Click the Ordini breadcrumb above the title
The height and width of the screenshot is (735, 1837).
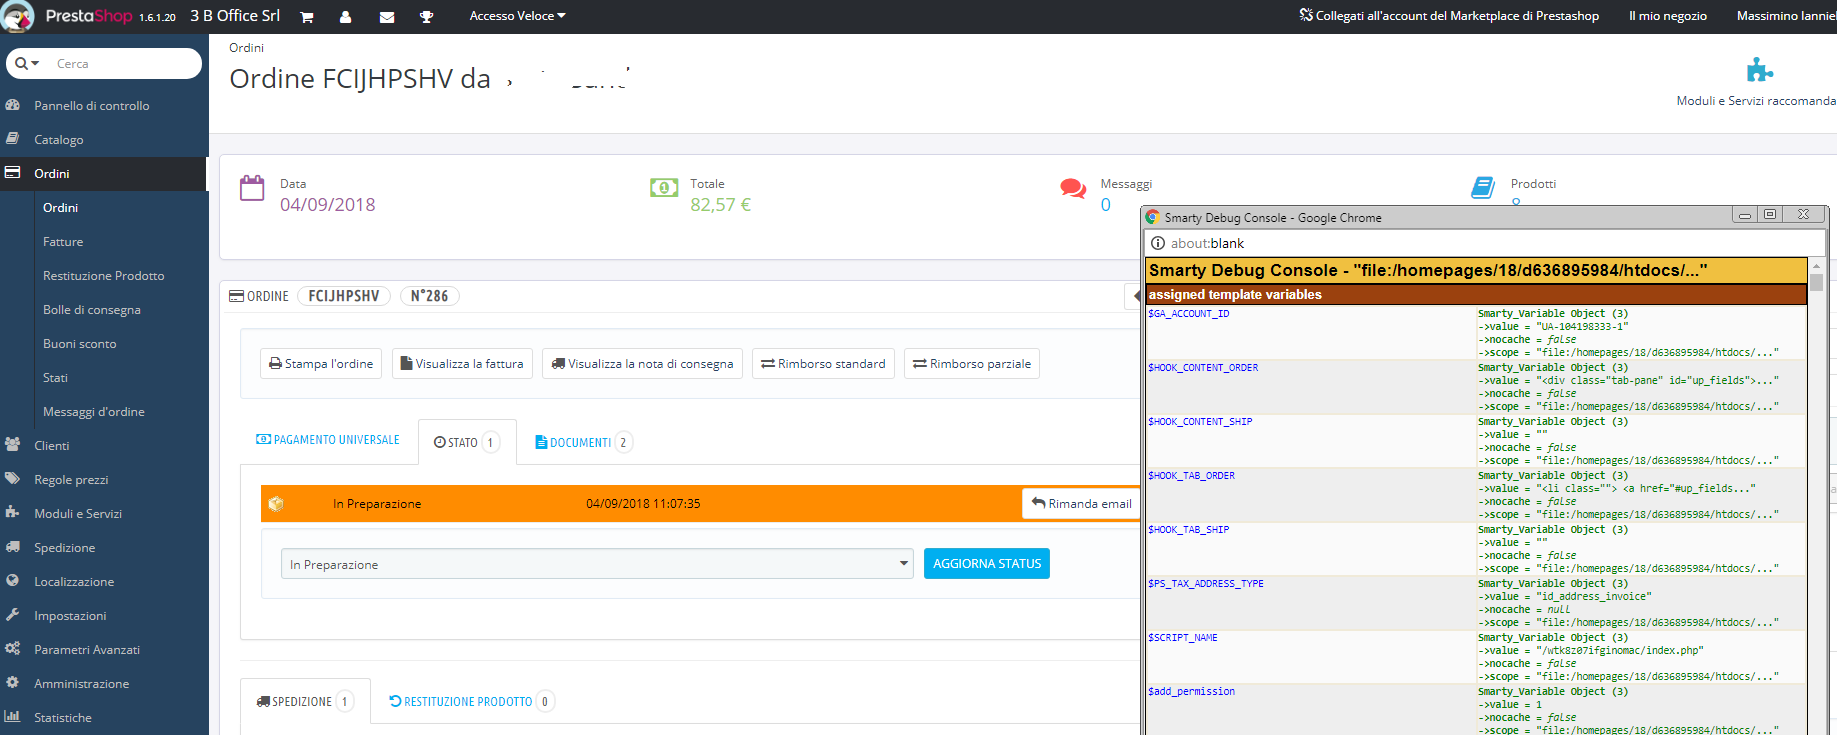click(x=246, y=48)
